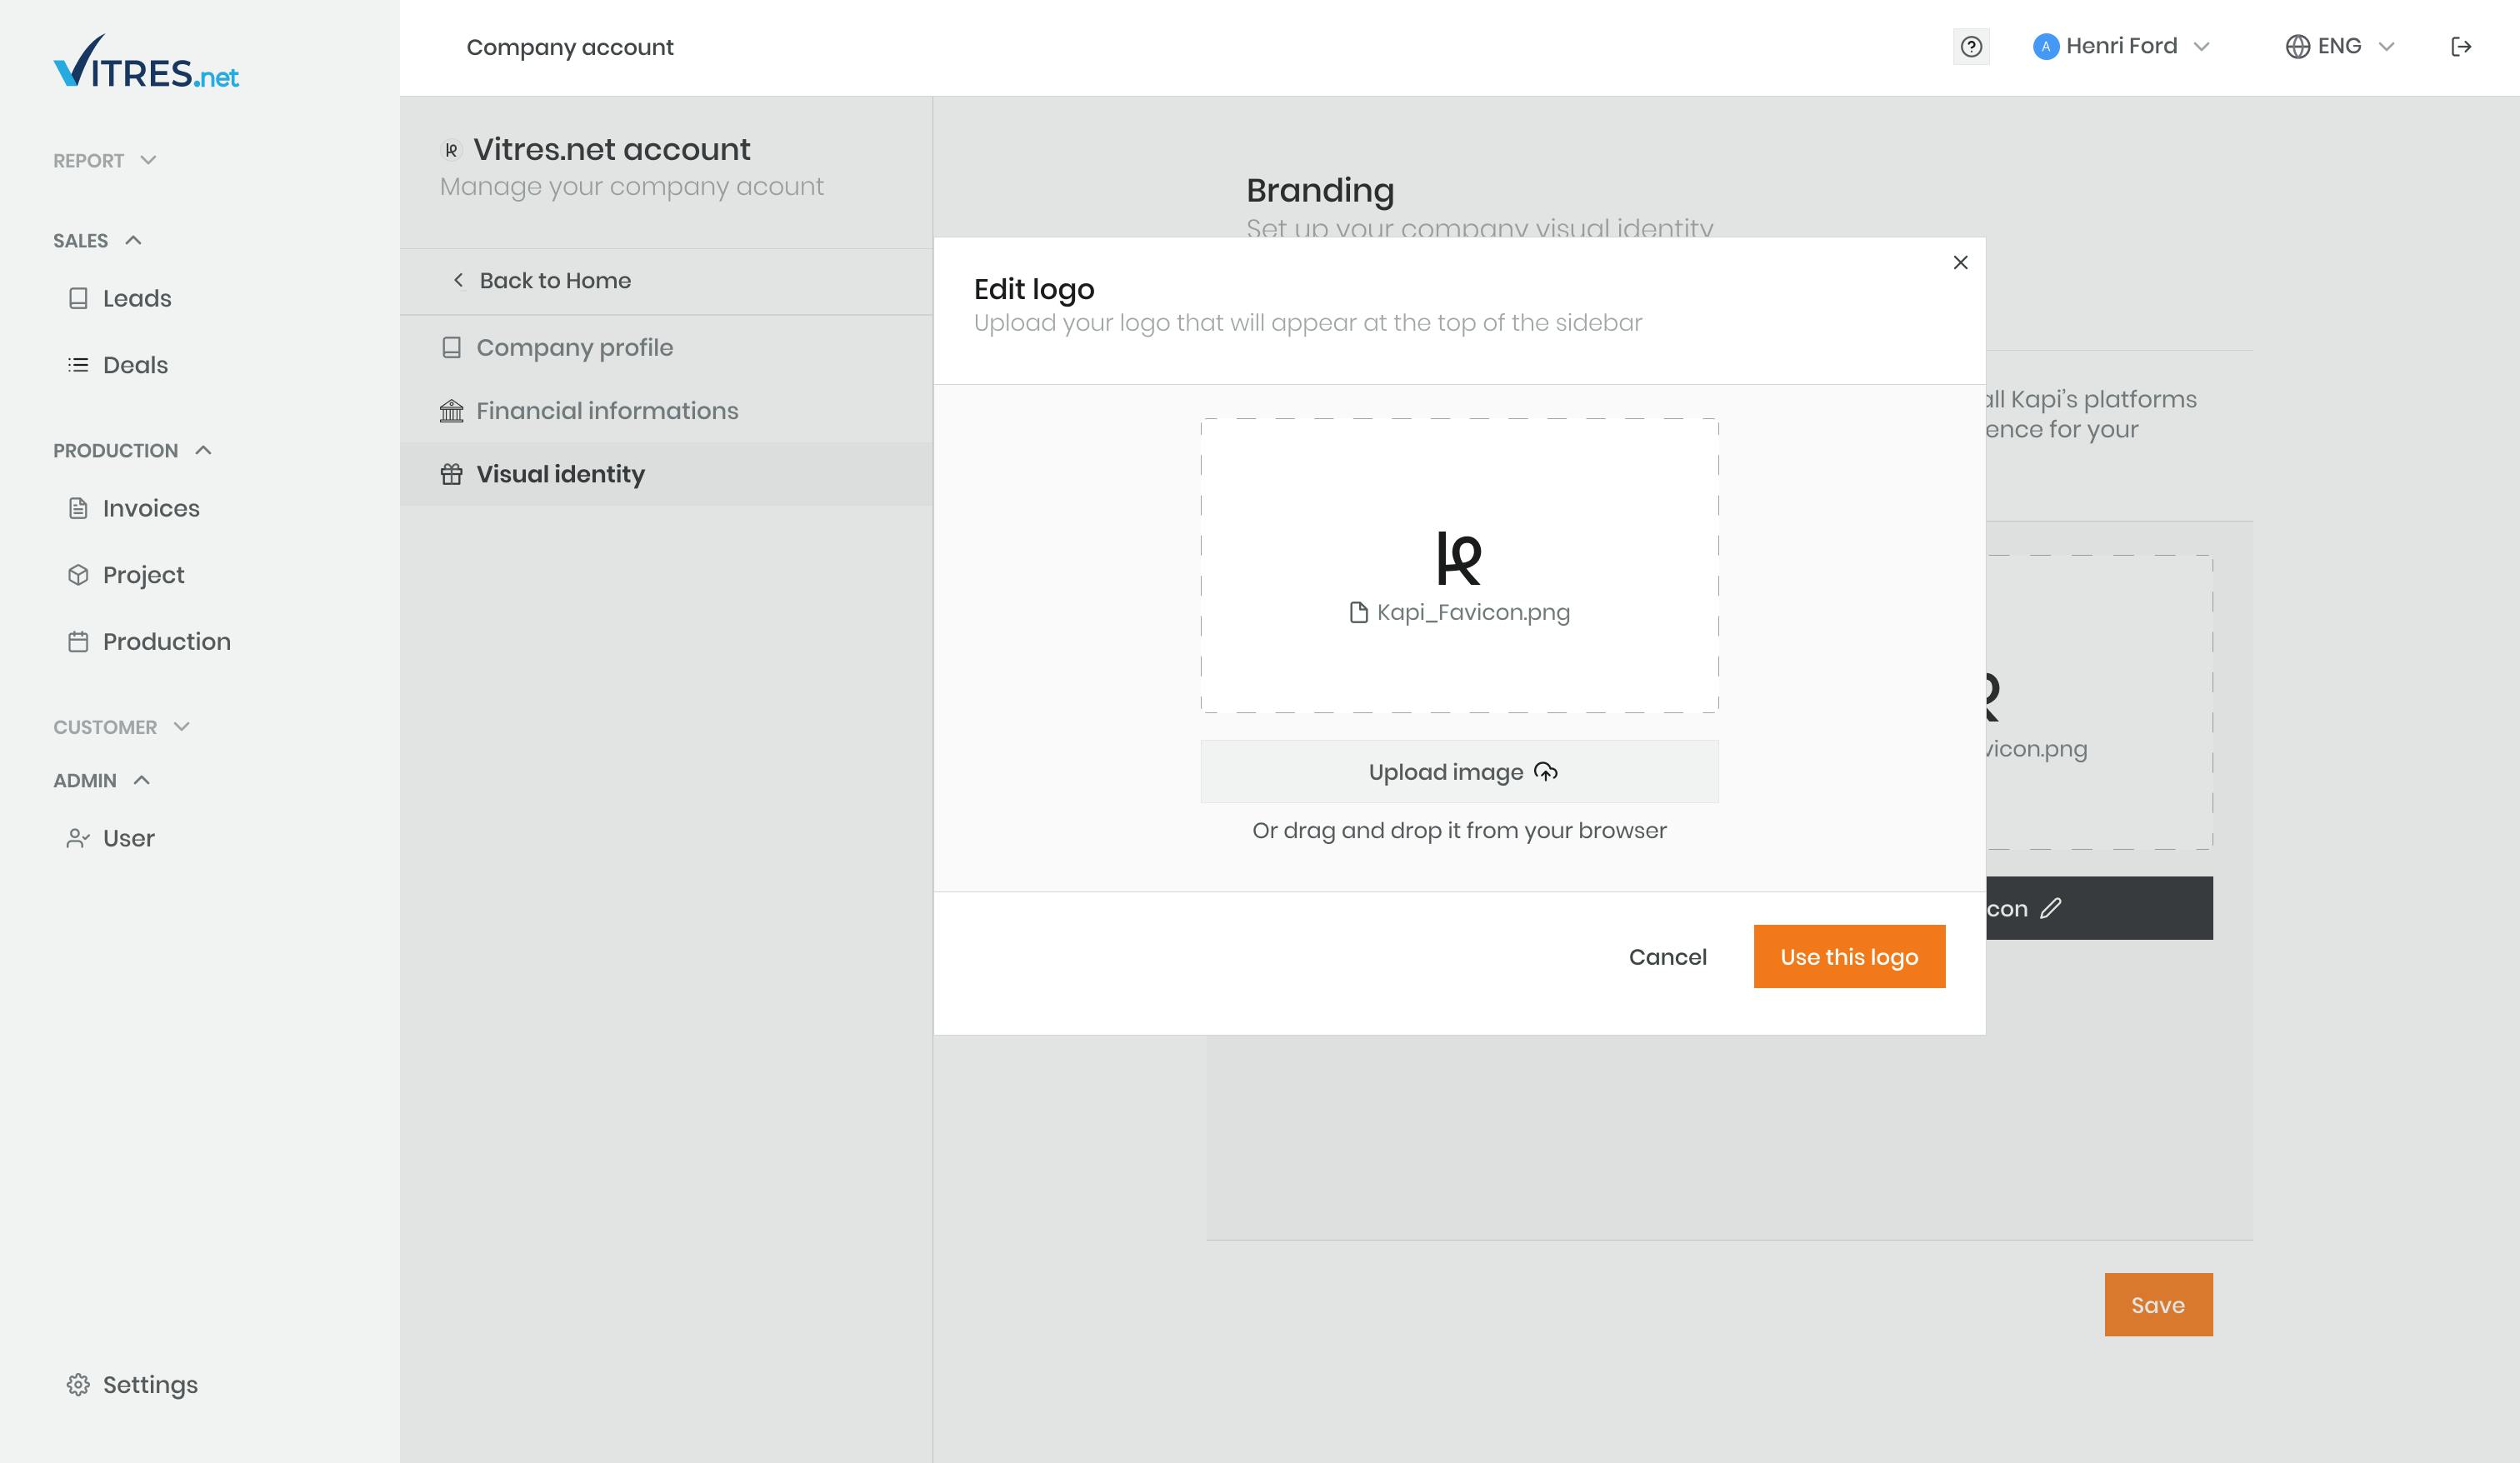Viewport: 2520px width, 1463px height.
Task: Click the User person icon
Action: 78,838
